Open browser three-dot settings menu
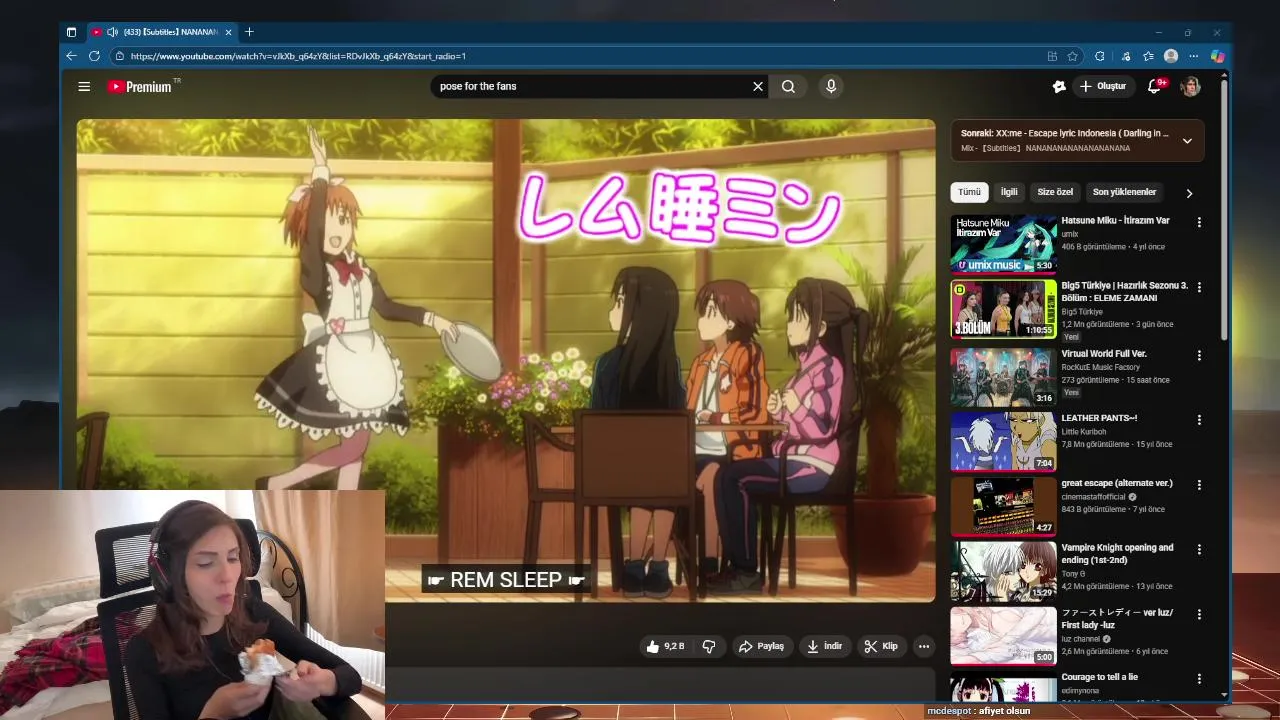The image size is (1280, 720). 1193,56
